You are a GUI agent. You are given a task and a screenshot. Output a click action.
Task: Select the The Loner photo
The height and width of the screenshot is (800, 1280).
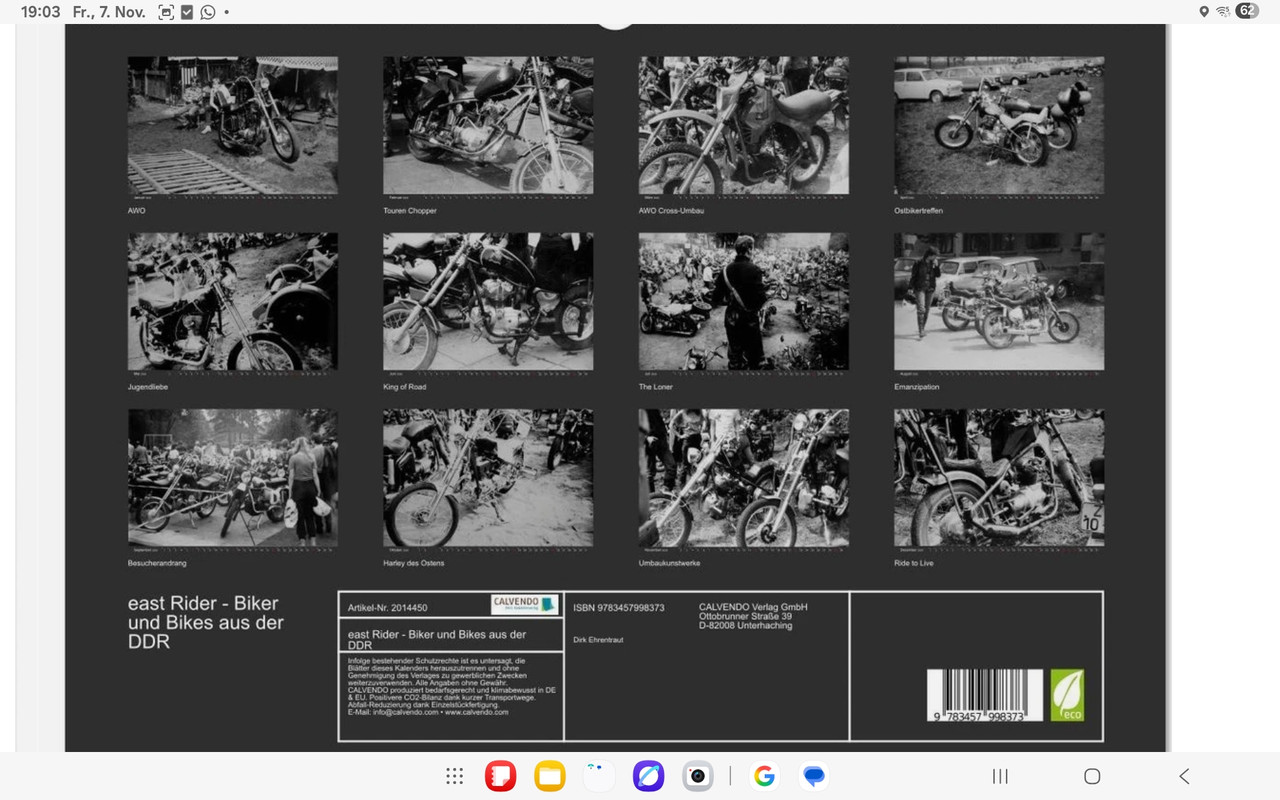[x=744, y=301]
